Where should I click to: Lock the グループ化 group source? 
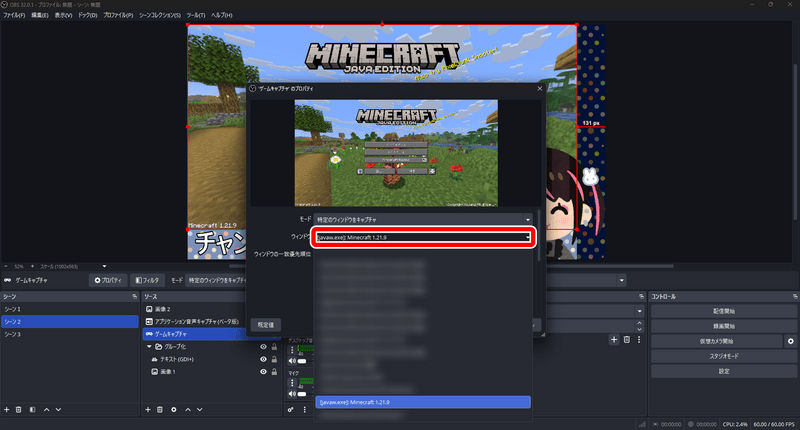[x=274, y=347]
